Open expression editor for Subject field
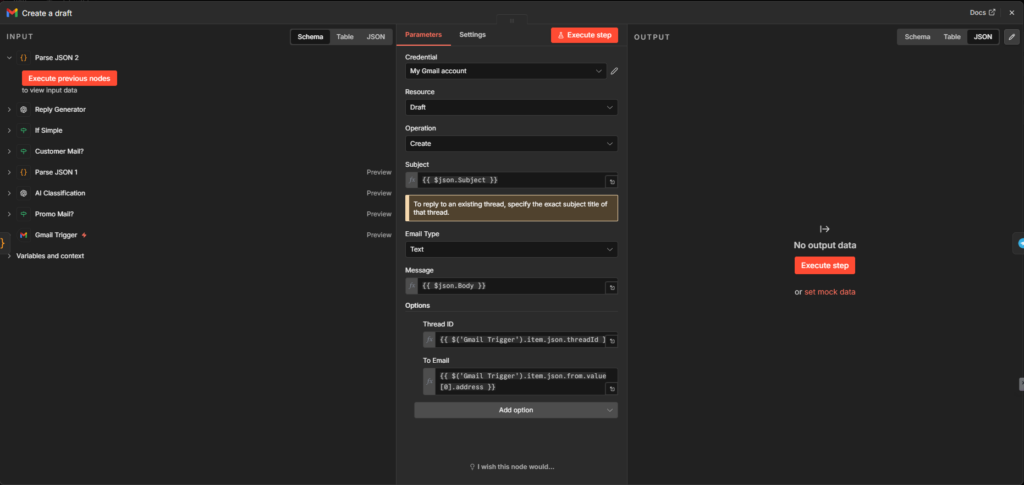 pyautogui.click(x=611, y=182)
